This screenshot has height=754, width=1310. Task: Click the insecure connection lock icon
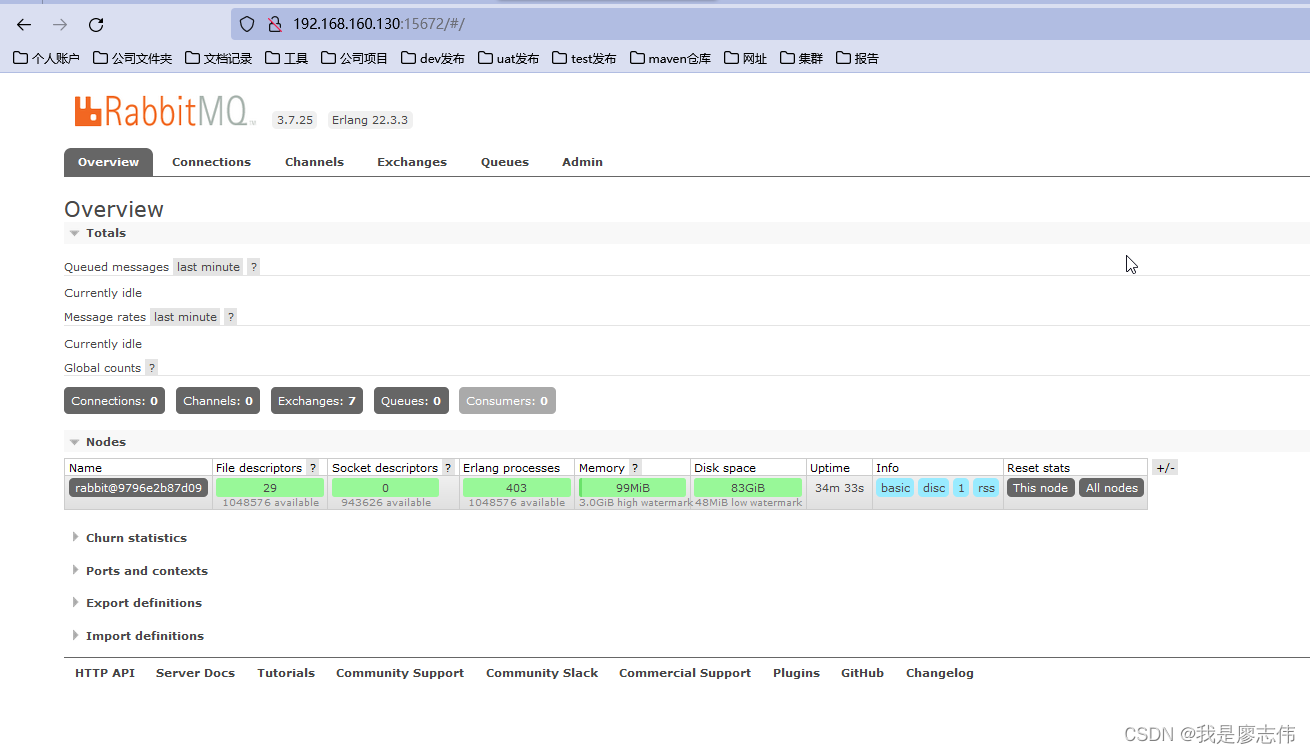(274, 24)
